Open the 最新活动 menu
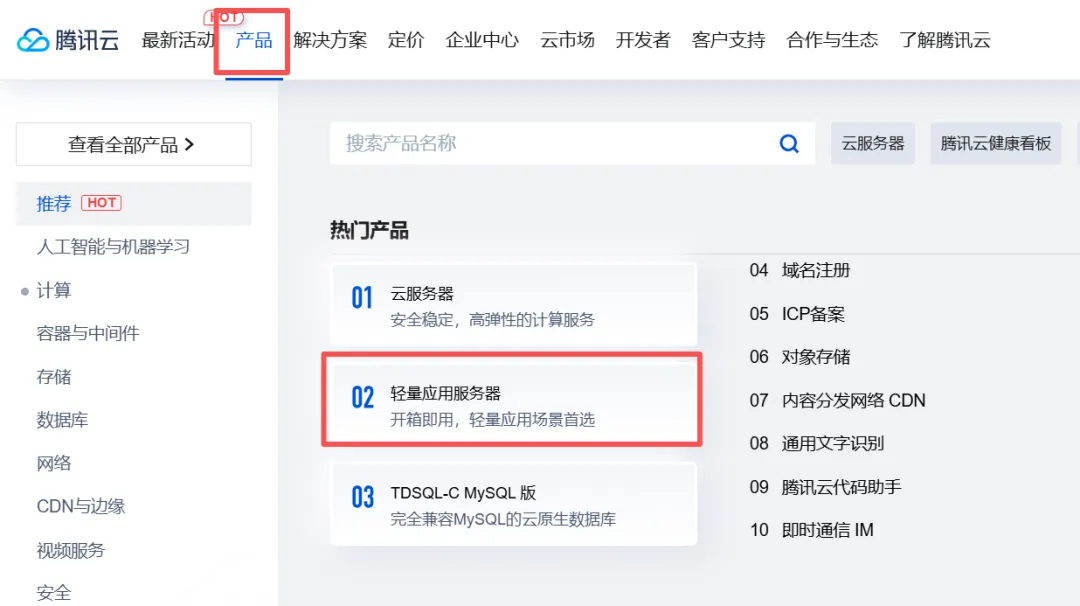 point(178,40)
